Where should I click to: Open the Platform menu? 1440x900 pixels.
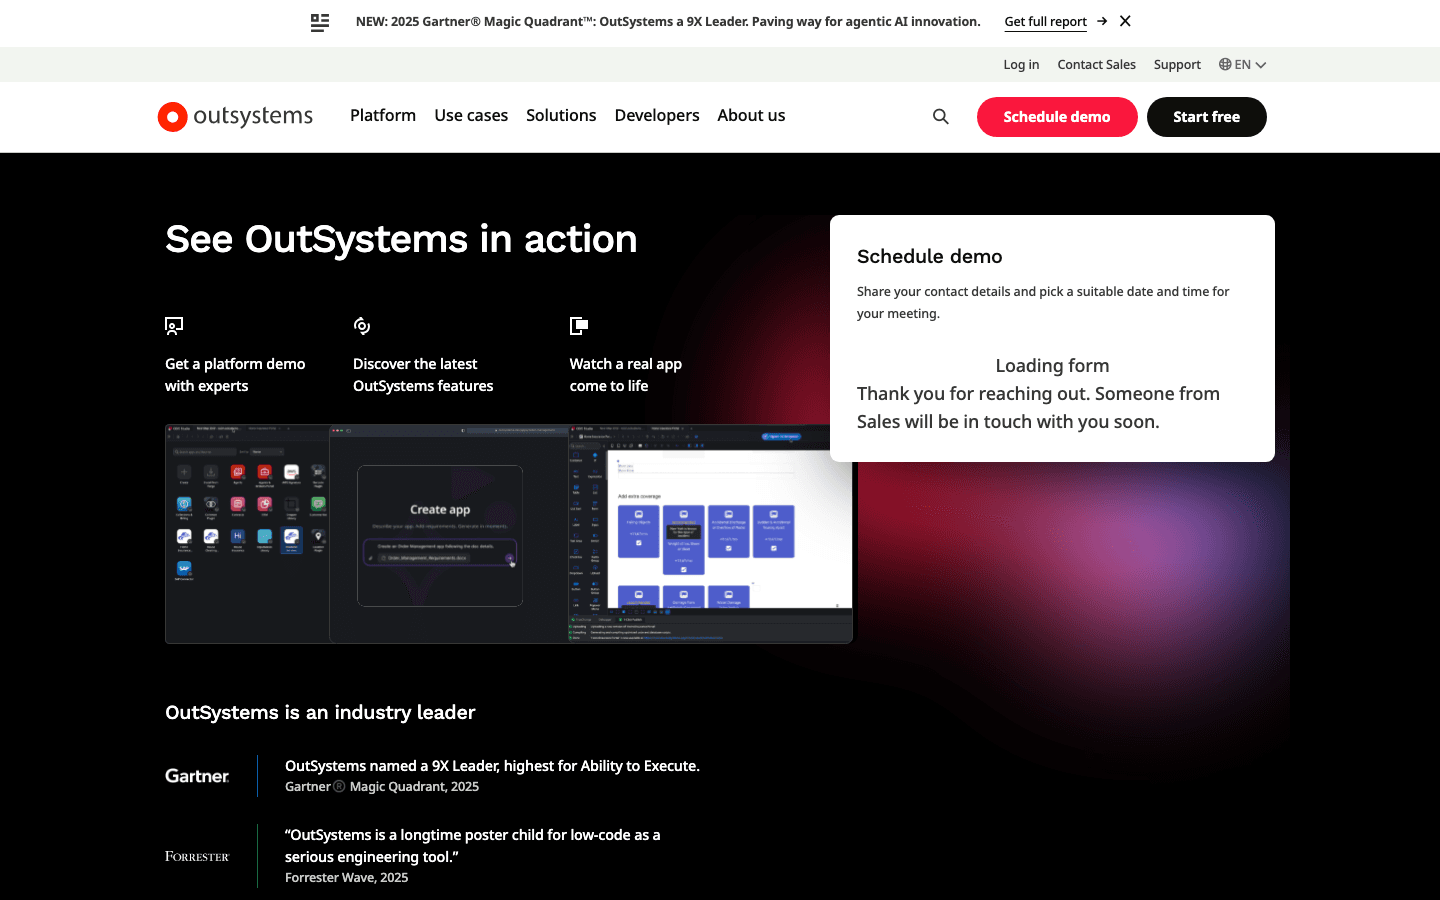[x=383, y=115]
